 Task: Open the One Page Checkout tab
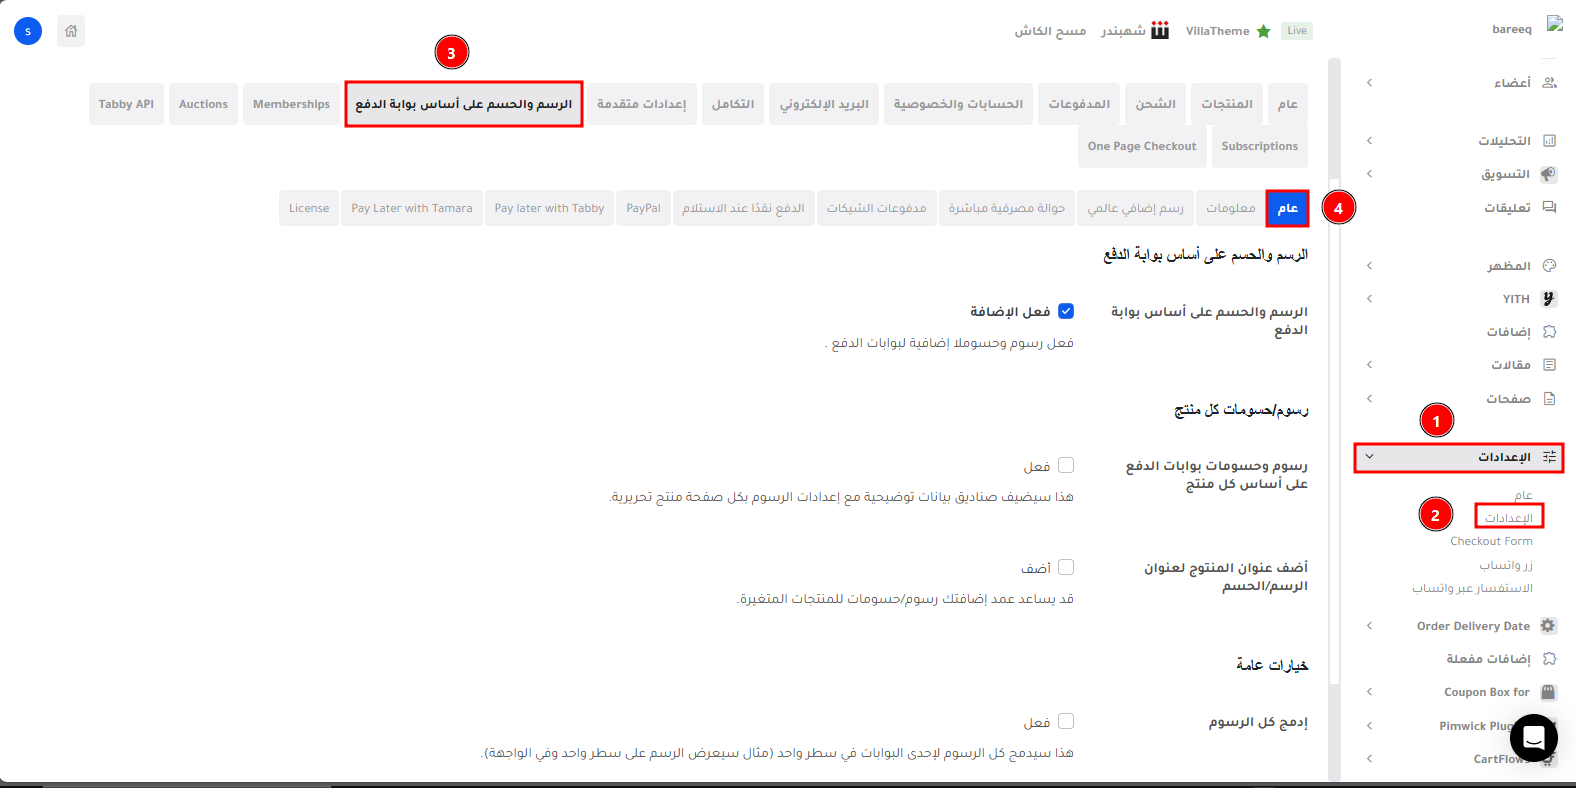[x=1141, y=146]
